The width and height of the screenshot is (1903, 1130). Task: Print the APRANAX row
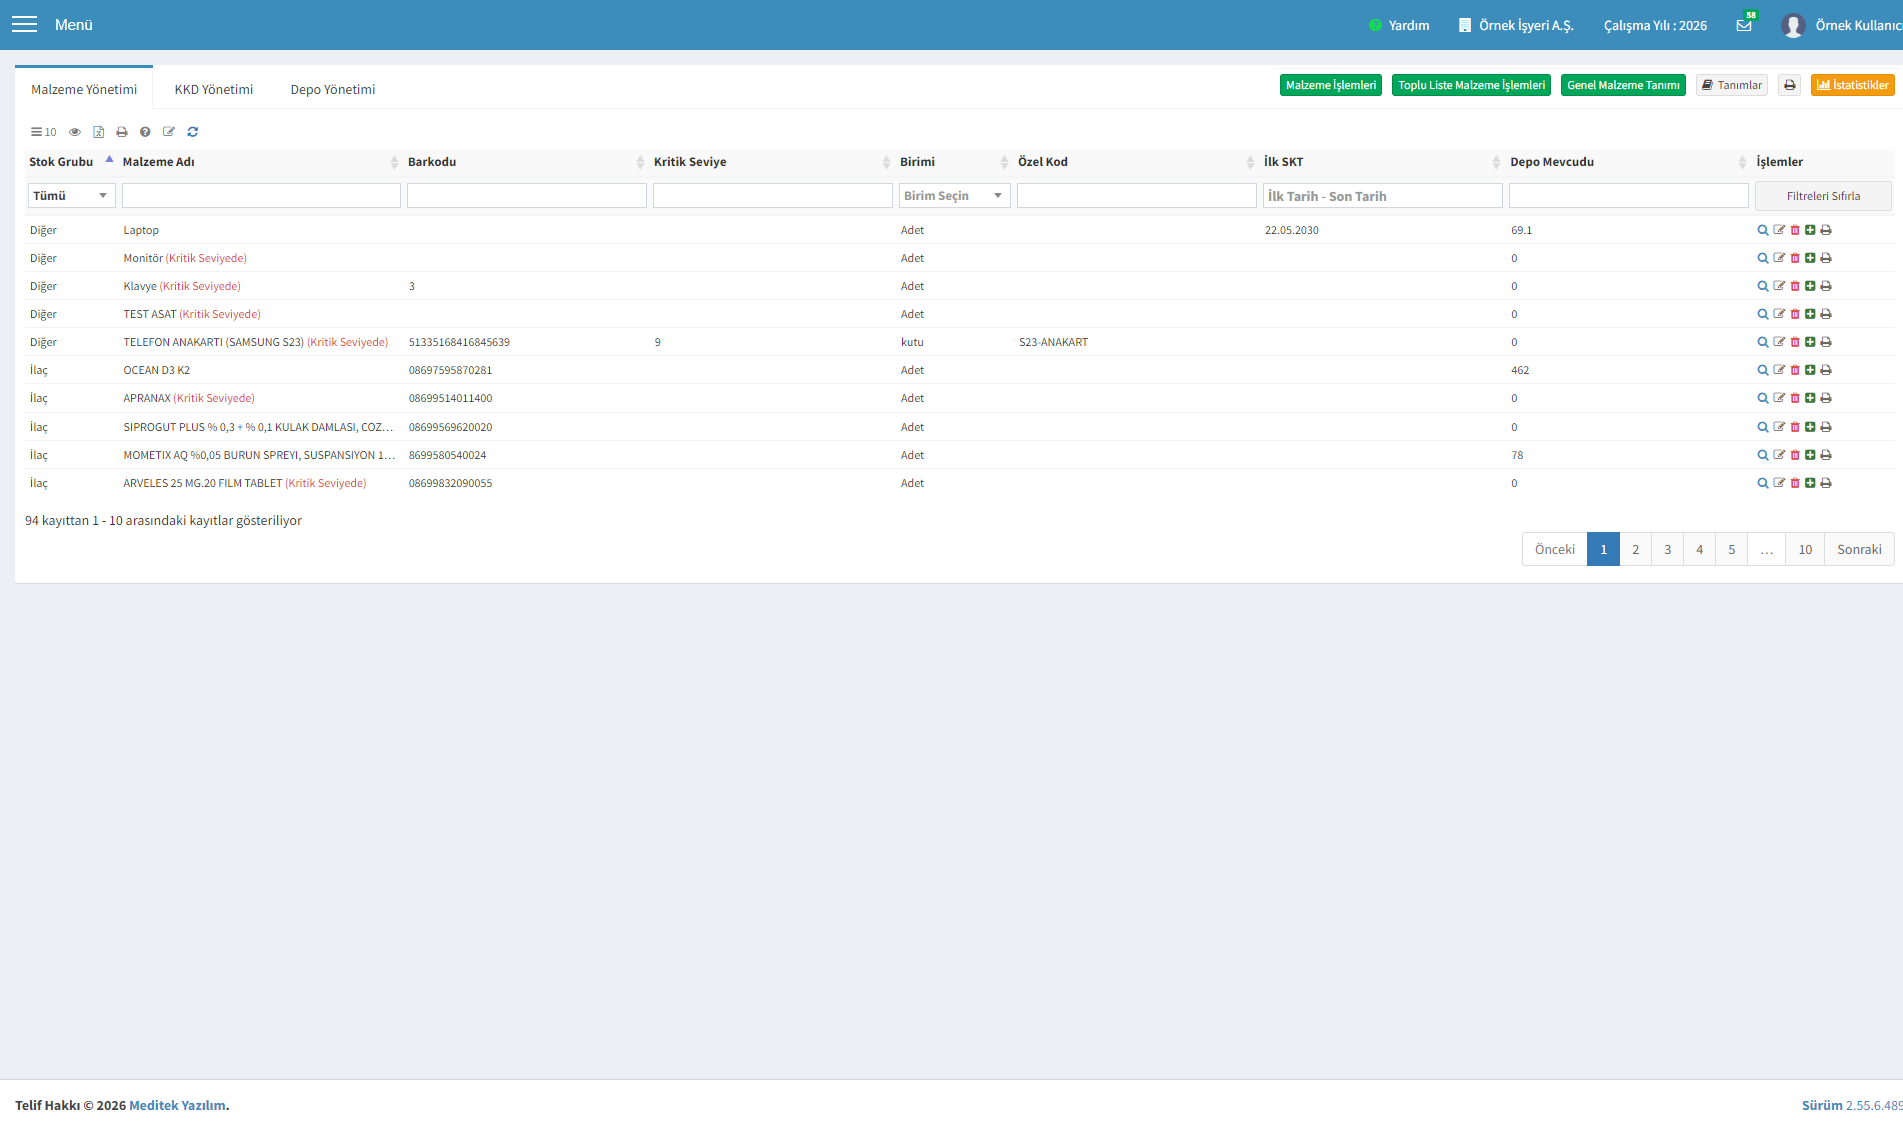pyautogui.click(x=1826, y=398)
